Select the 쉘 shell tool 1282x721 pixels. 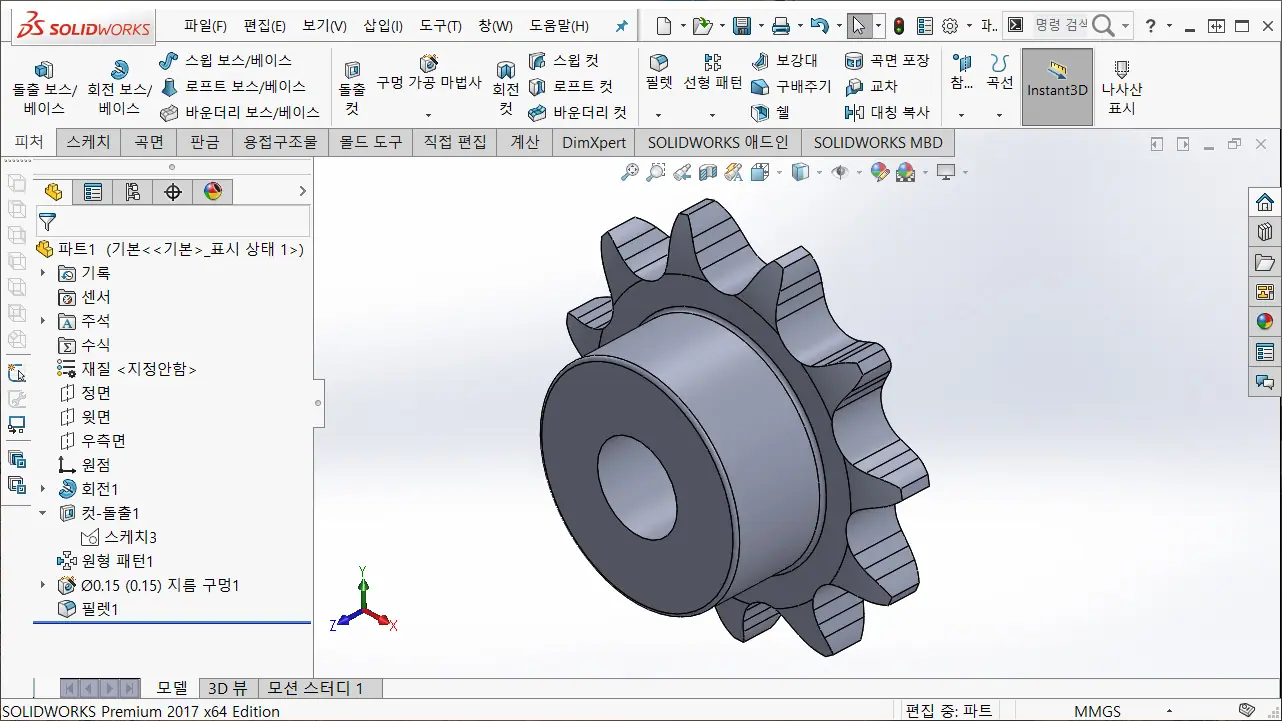pos(770,112)
